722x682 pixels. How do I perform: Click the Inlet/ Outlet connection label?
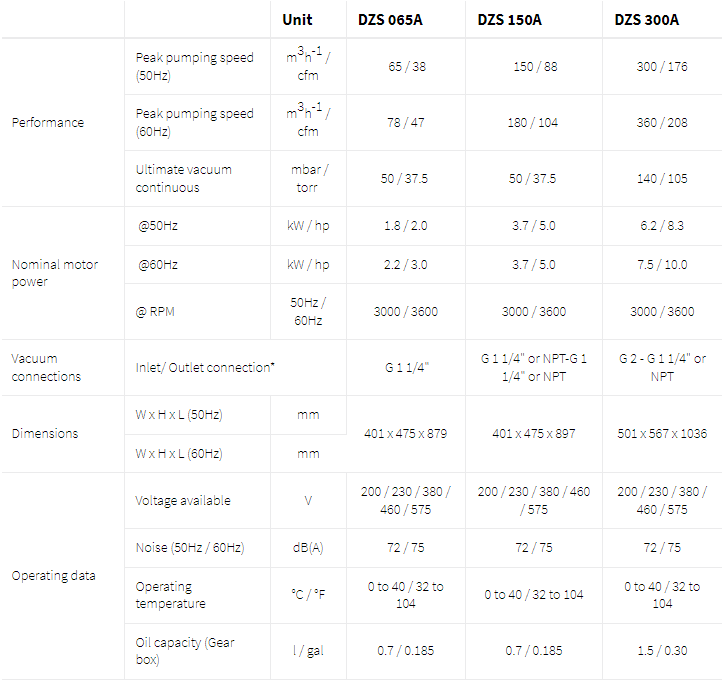205,367
